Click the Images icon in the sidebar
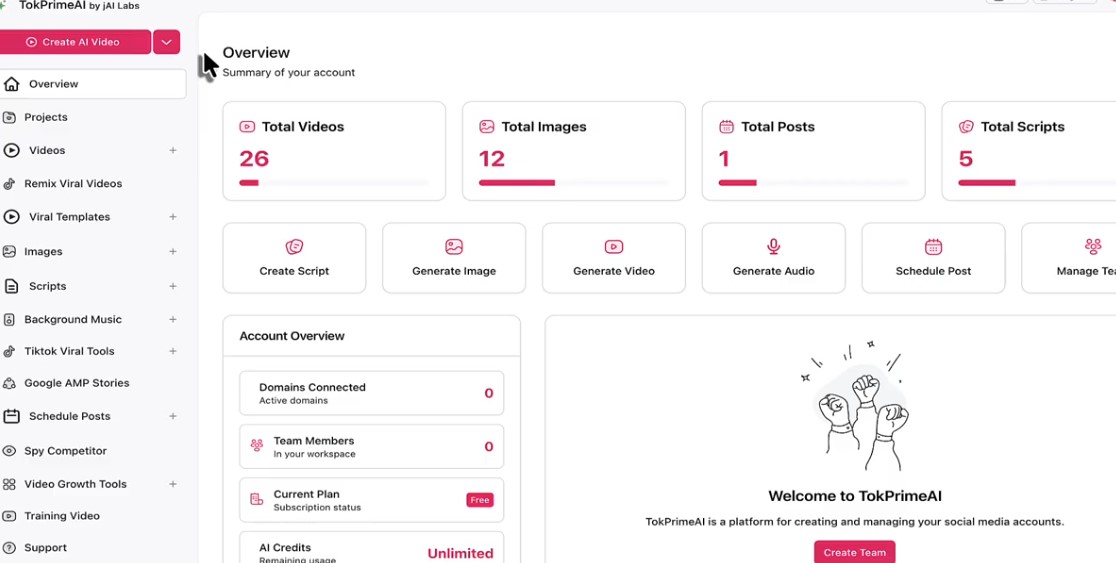1116x563 pixels. click(x=9, y=252)
